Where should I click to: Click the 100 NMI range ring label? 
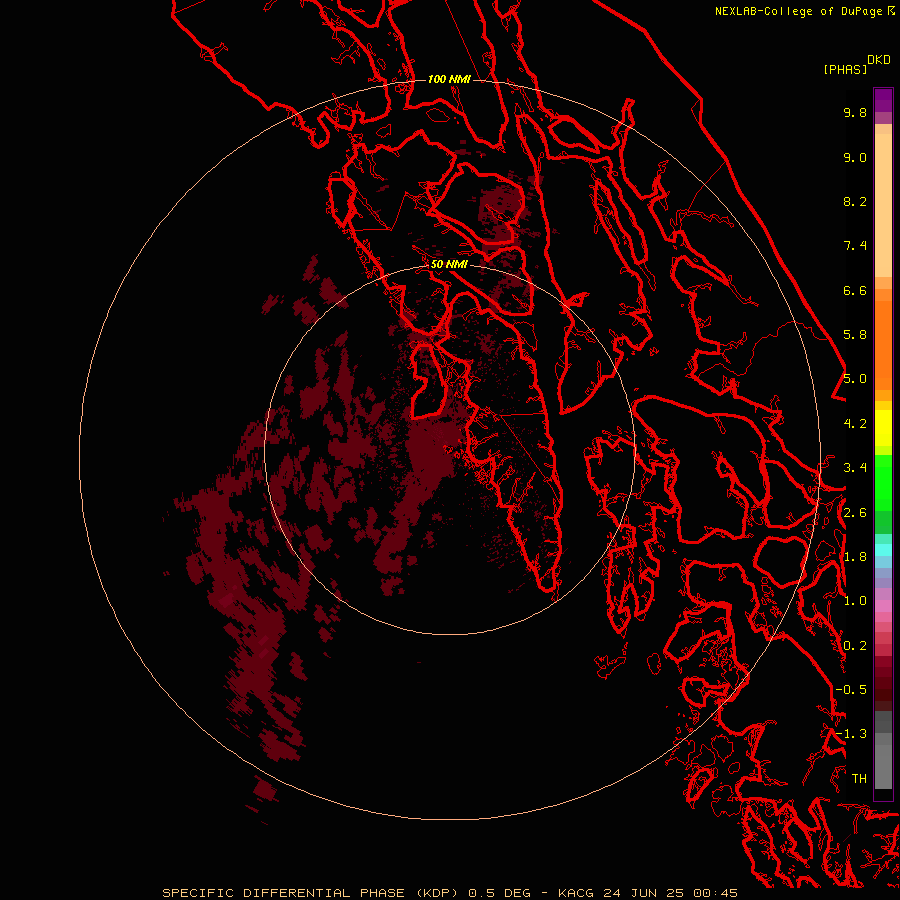449,79
